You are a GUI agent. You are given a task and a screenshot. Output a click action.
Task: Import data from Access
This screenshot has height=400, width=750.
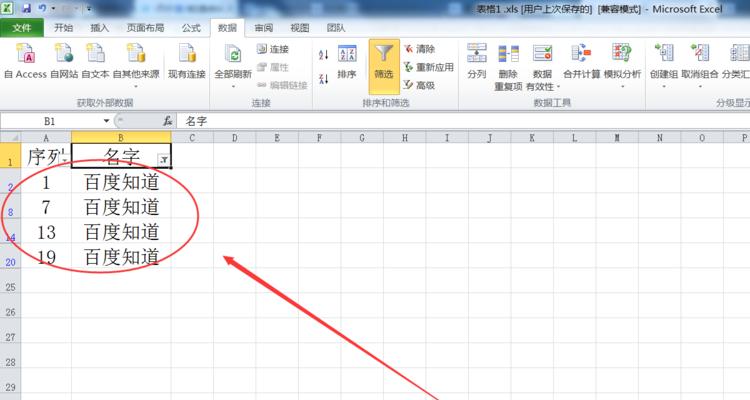(25, 61)
